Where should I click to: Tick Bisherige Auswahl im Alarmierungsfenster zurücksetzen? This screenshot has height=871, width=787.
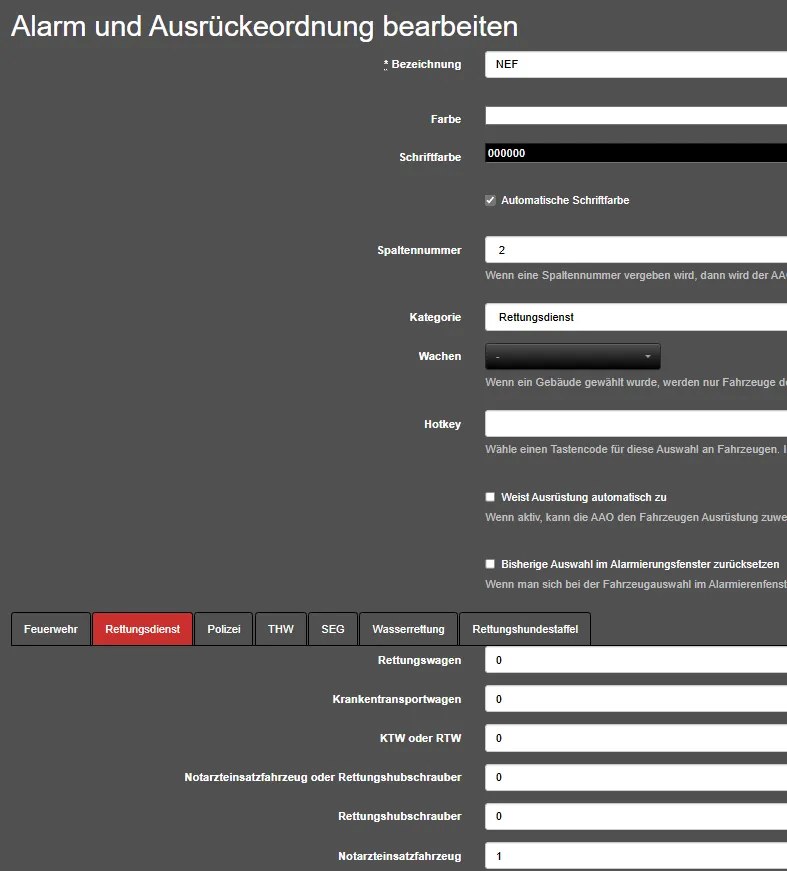pyautogui.click(x=490, y=564)
